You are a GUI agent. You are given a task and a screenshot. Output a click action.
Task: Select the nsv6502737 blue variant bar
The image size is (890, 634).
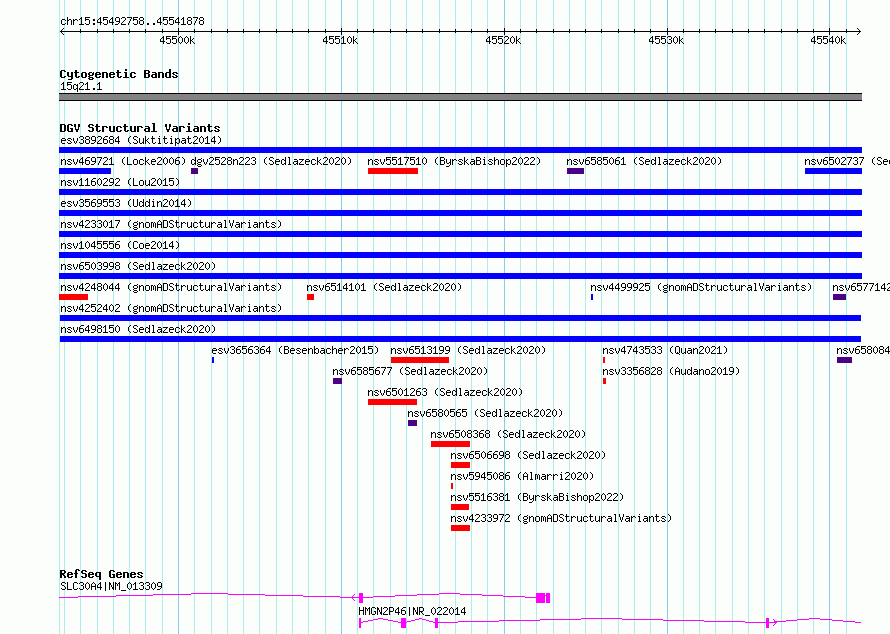(833, 171)
